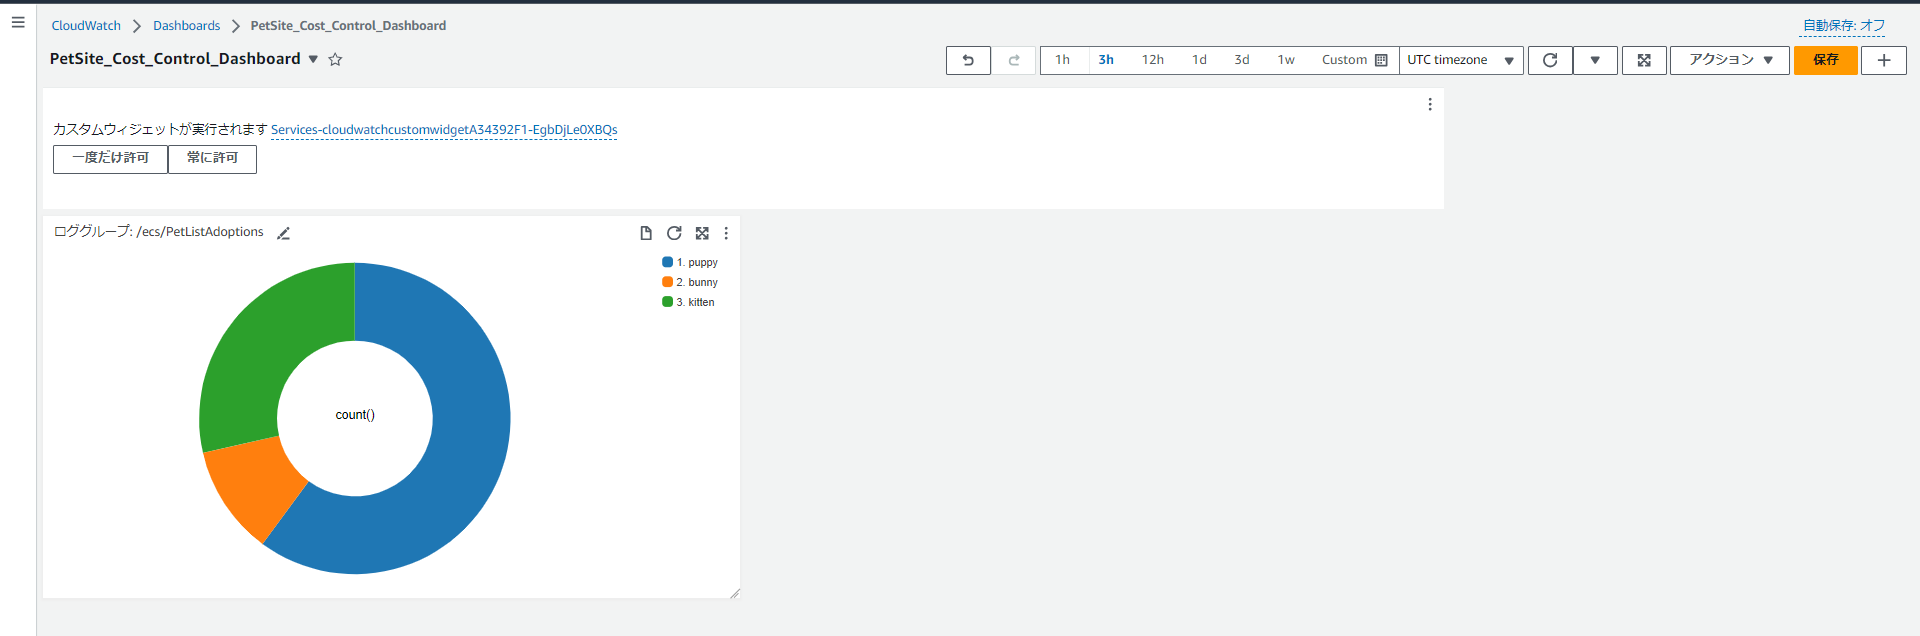
Task: Click the ロググループ: /ecs/PetListAdoptions widget title
Action: coord(159,232)
